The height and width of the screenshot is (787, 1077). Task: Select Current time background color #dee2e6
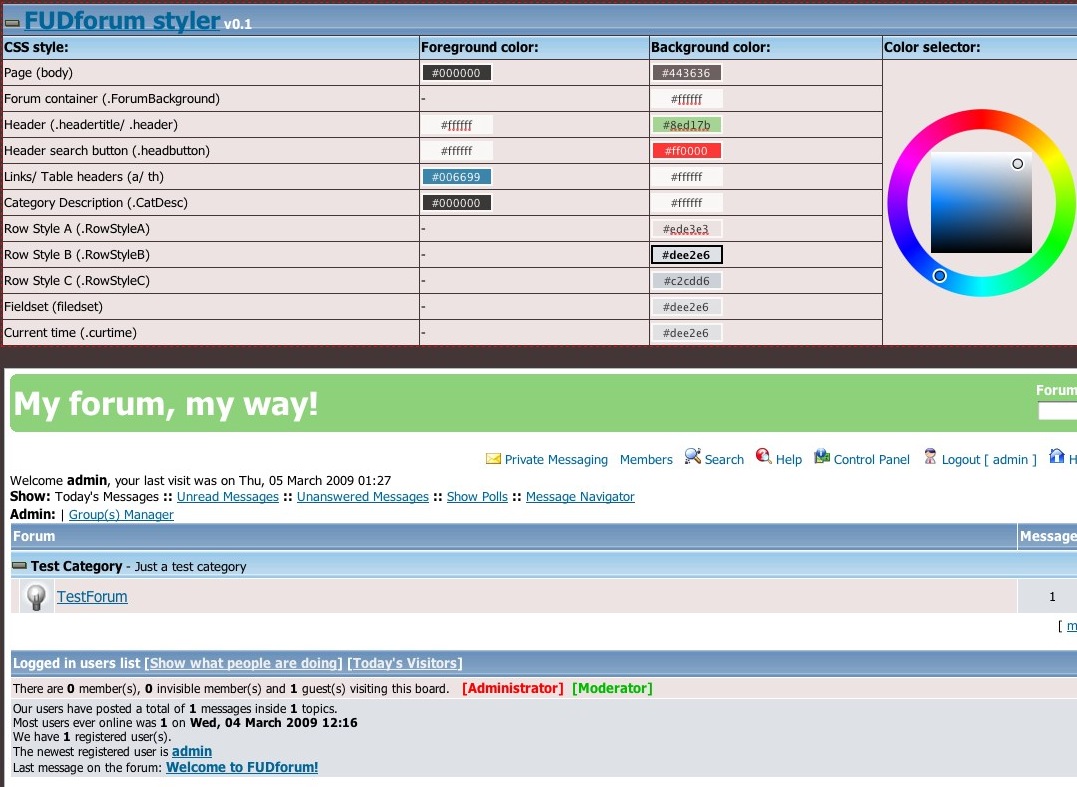(x=686, y=333)
